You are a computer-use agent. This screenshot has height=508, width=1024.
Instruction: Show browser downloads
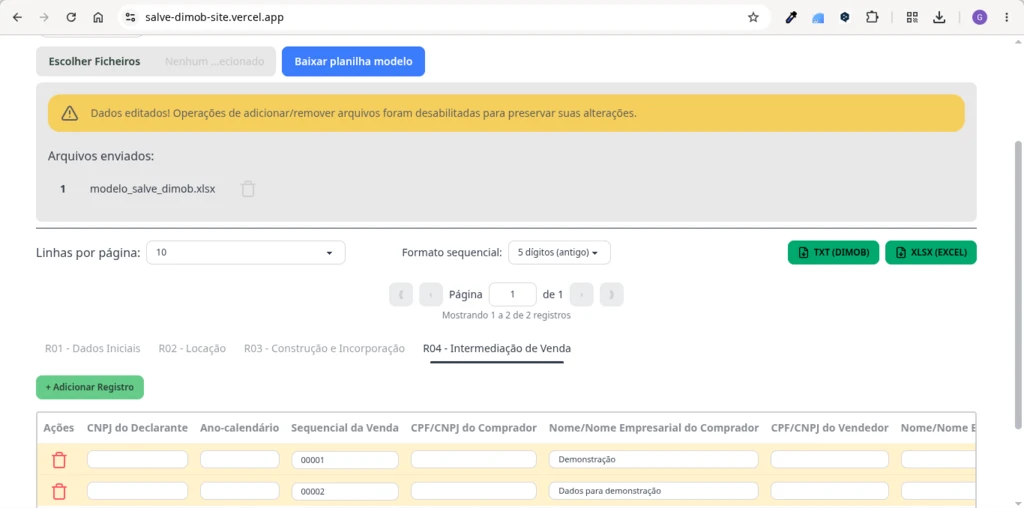point(939,18)
